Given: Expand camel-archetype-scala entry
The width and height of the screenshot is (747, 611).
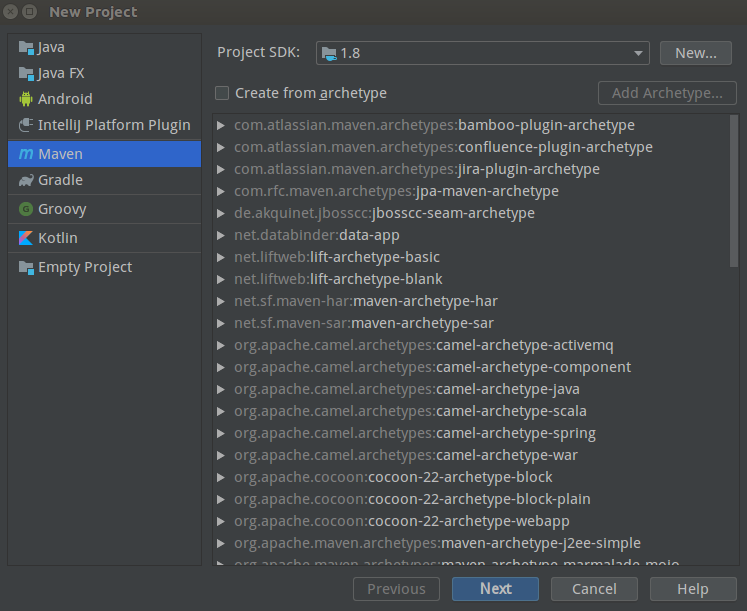Looking at the screenshot, I should tap(221, 411).
